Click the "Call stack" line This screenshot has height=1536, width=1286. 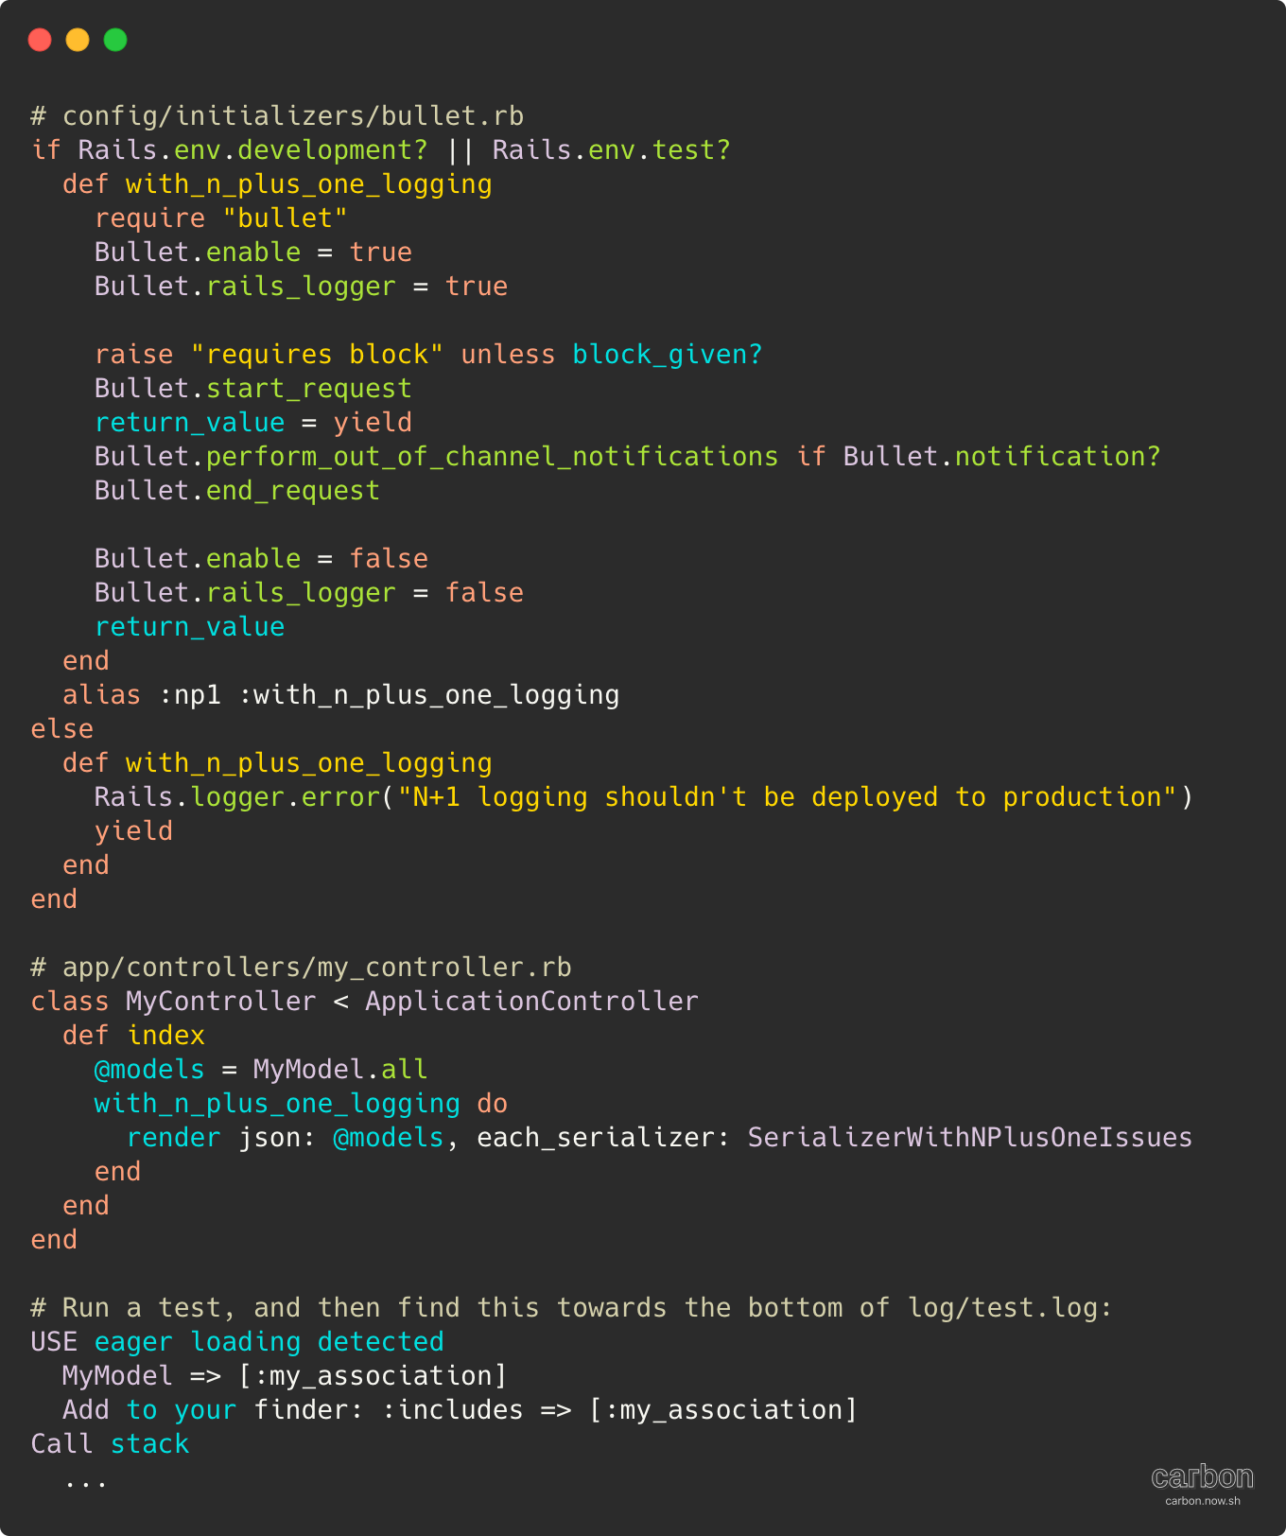tap(110, 1444)
